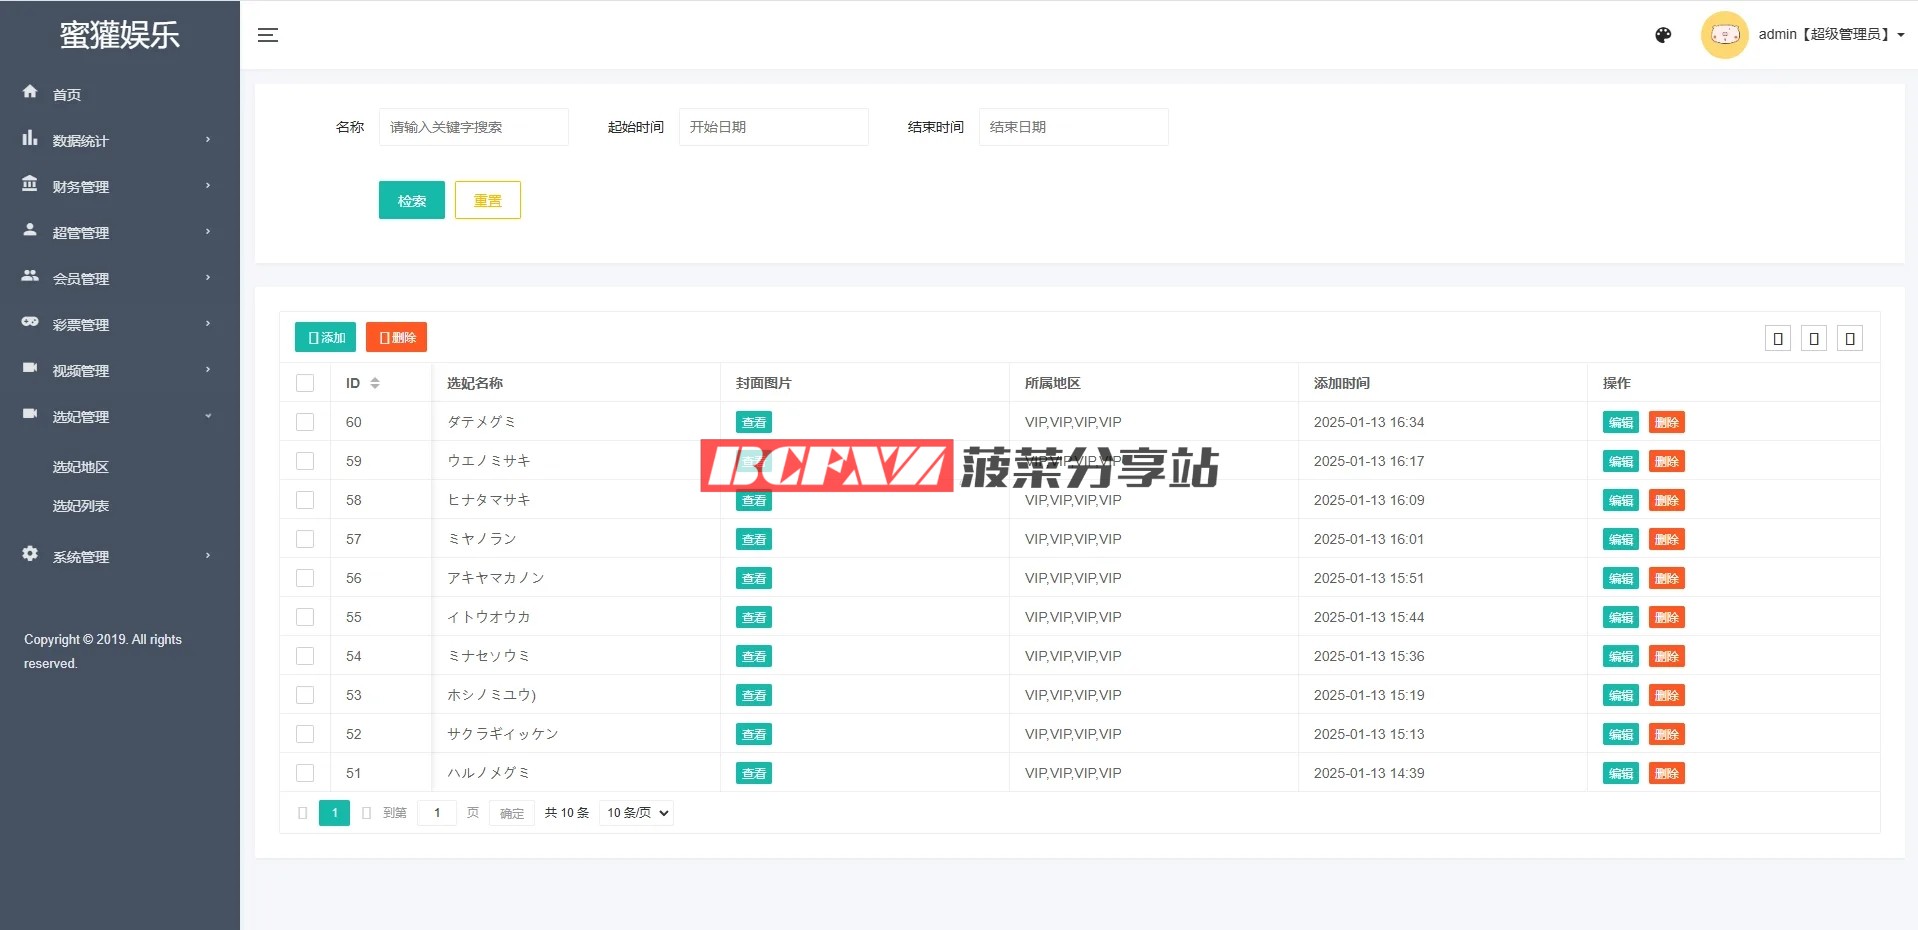Open 选妃列表 in the sidebar
This screenshot has height=930, width=1918.
(x=81, y=506)
